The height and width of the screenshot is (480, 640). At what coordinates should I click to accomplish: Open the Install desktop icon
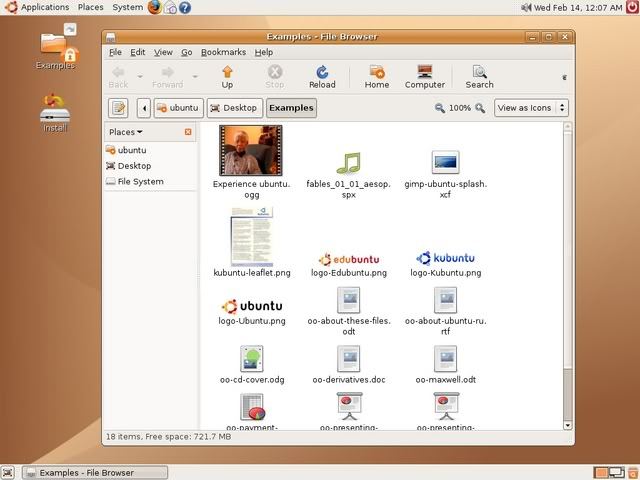pos(55,113)
